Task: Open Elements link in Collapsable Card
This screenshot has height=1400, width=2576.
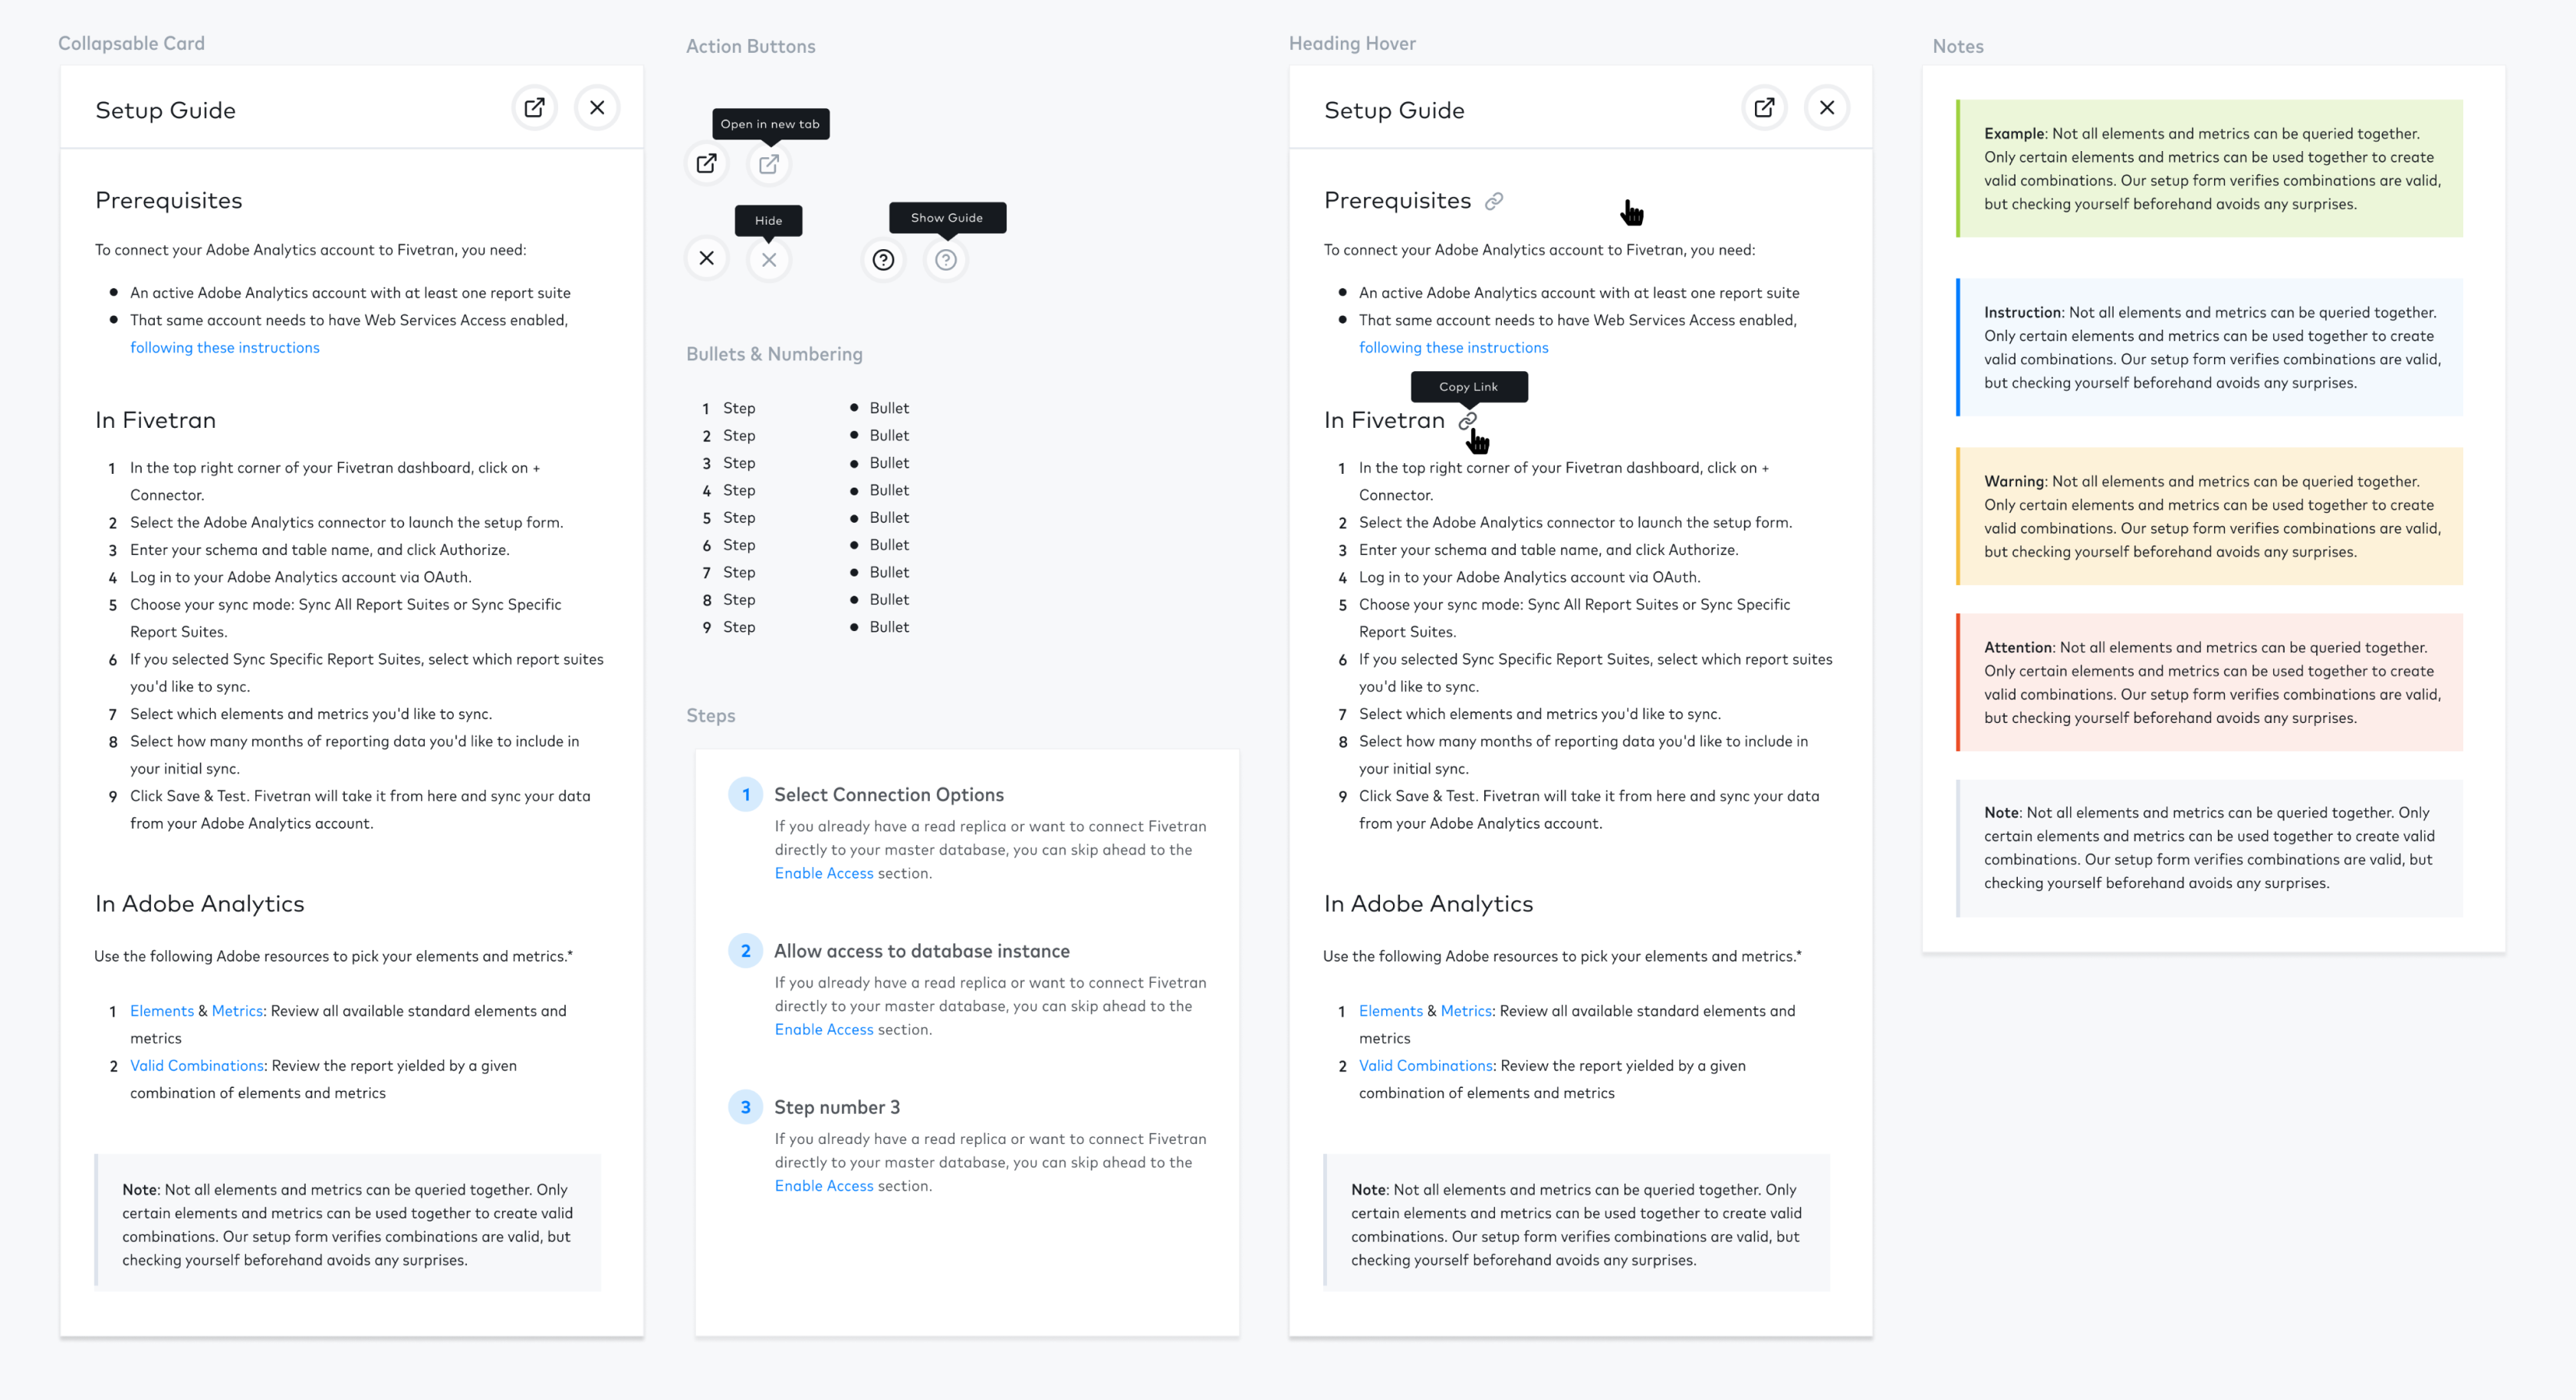Action: pos(162,1011)
